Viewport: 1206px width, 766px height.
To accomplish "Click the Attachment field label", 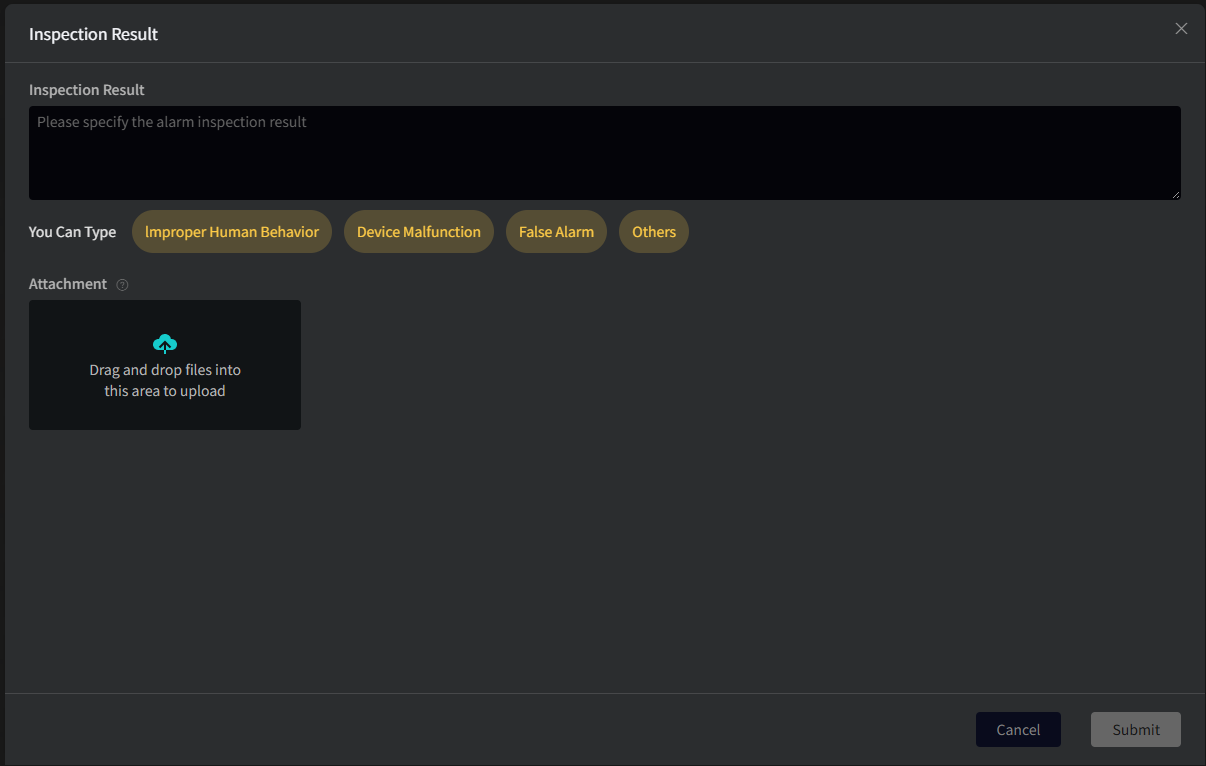I will click(68, 284).
